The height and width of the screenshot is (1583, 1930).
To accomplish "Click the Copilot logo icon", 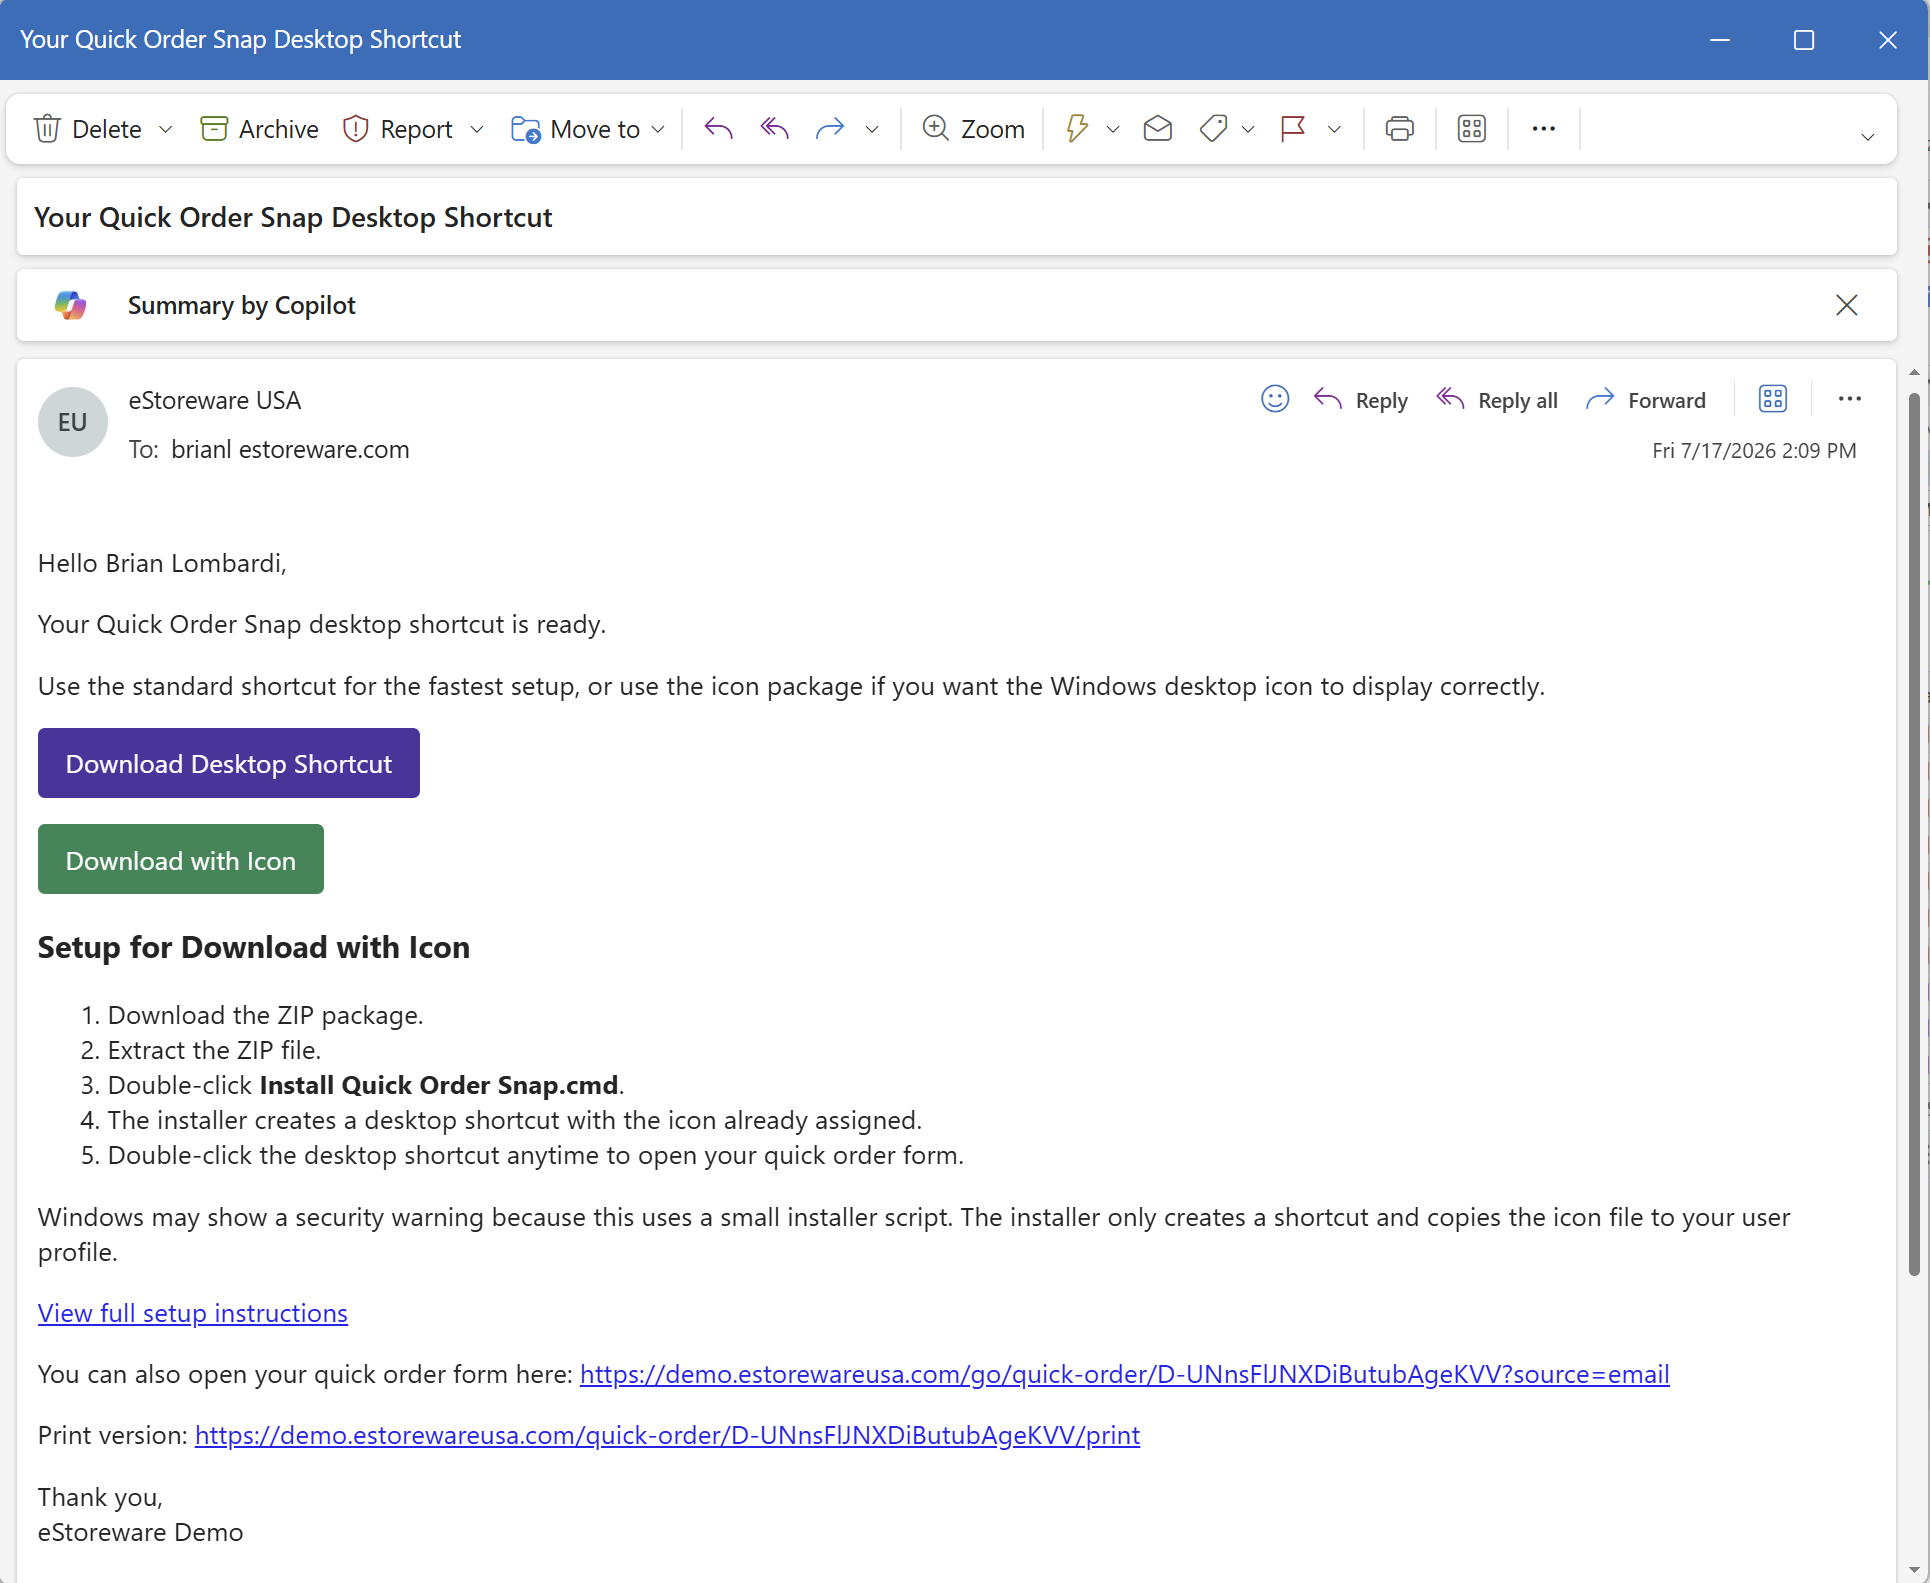I will [70, 305].
